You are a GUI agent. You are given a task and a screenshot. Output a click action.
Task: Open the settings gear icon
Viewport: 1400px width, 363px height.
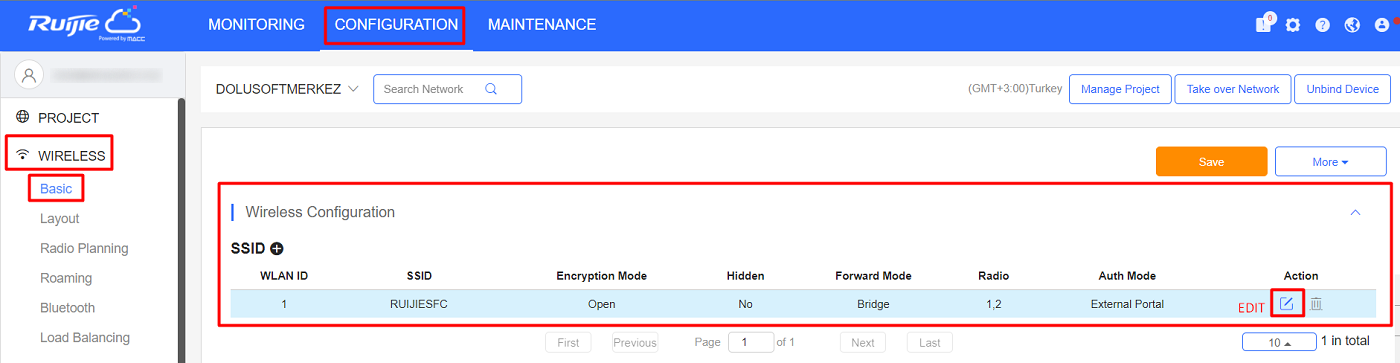pyautogui.click(x=1293, y=25)
